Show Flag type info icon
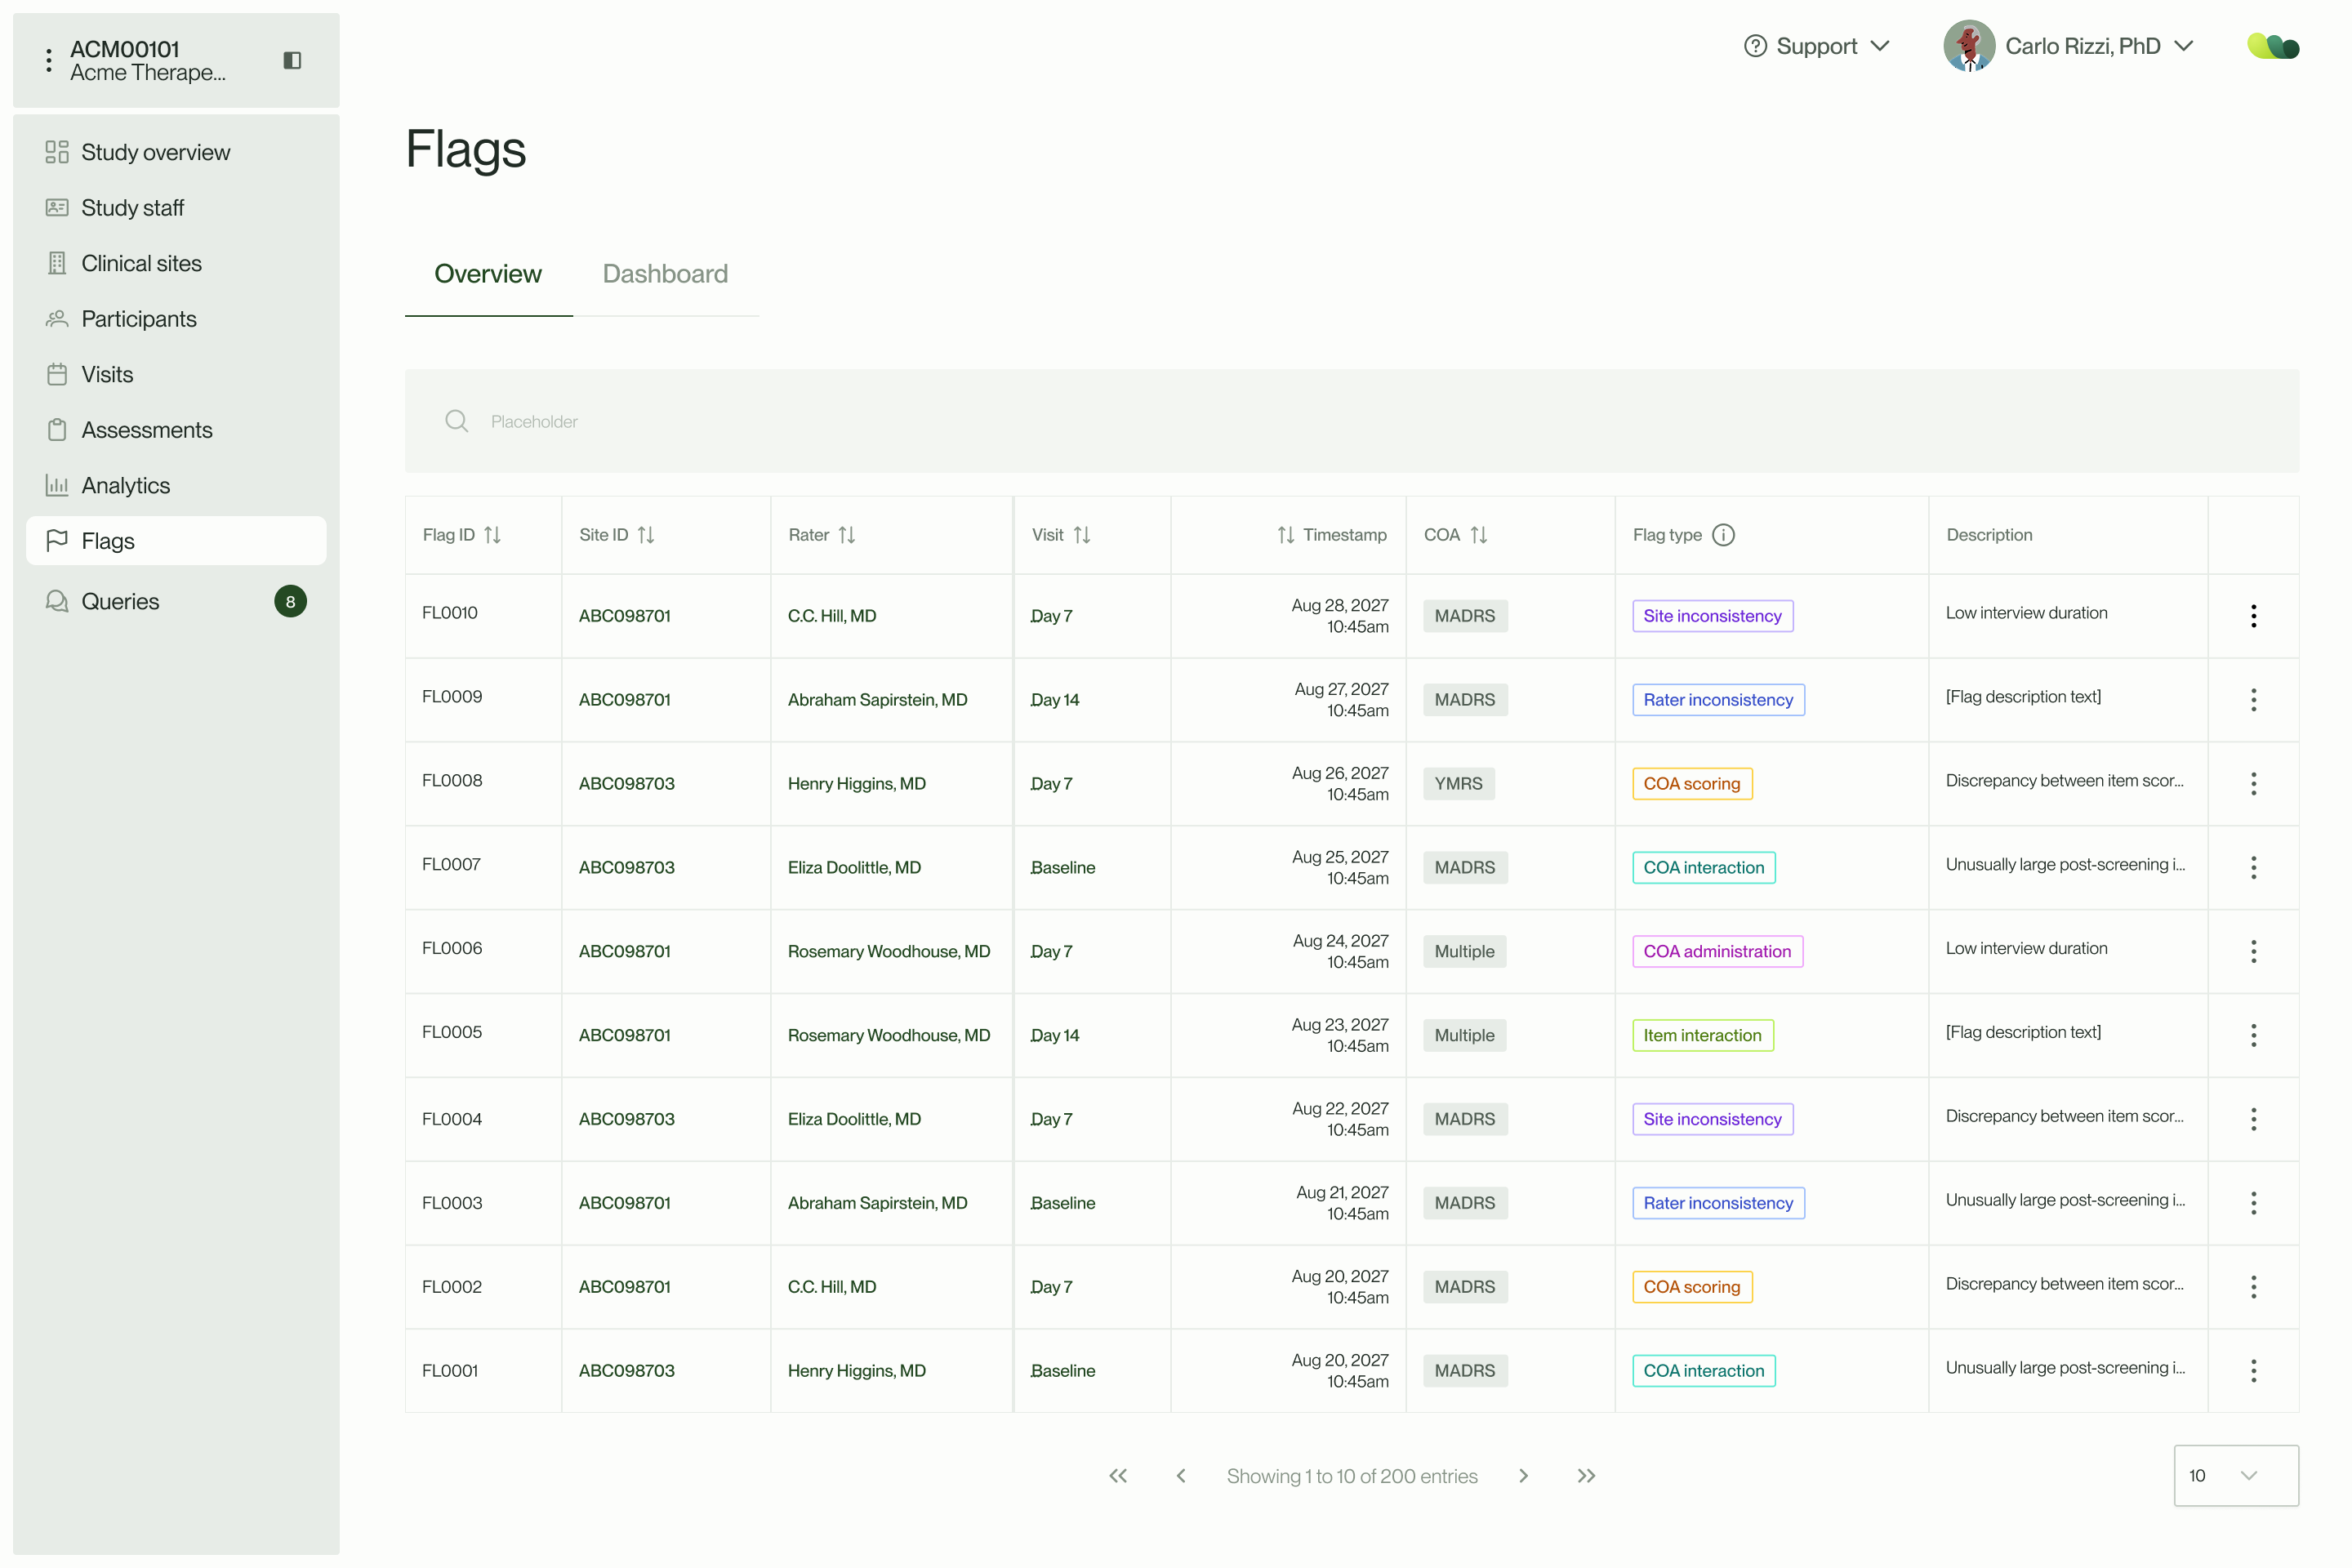The height and width of the screenshot is (1568, 2352). coord(1723,535)
